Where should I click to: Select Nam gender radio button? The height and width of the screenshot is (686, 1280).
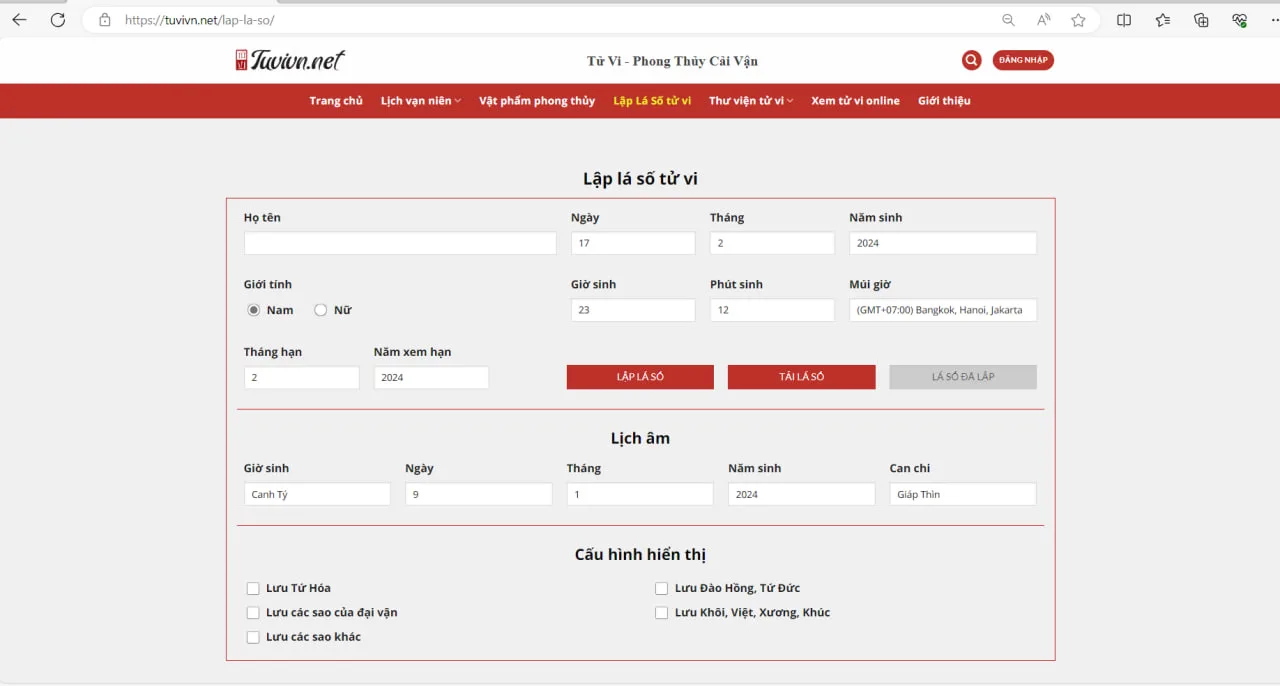(254, 310)
